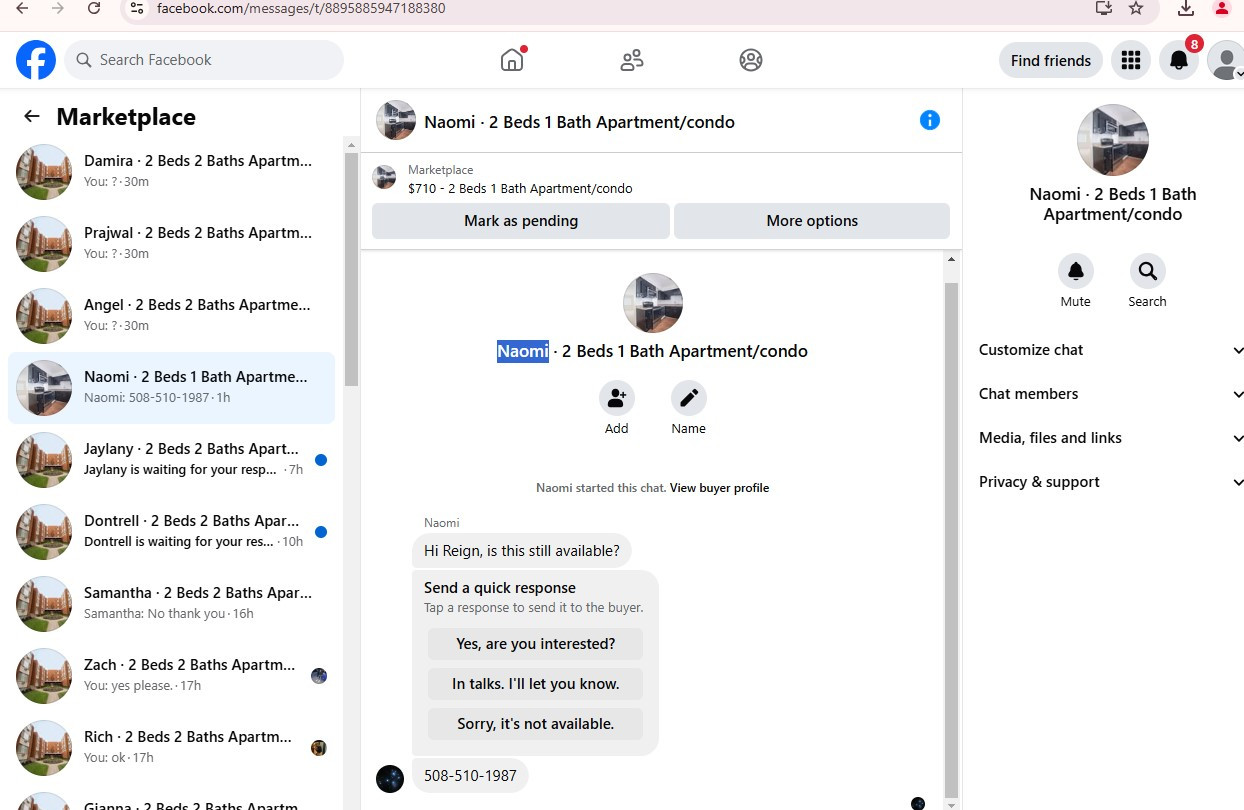Viewport: 1244px width, 810px height.
Task: Go back using the Marketplace arrow
Action: pyautogui.click(x=32, y=116)
